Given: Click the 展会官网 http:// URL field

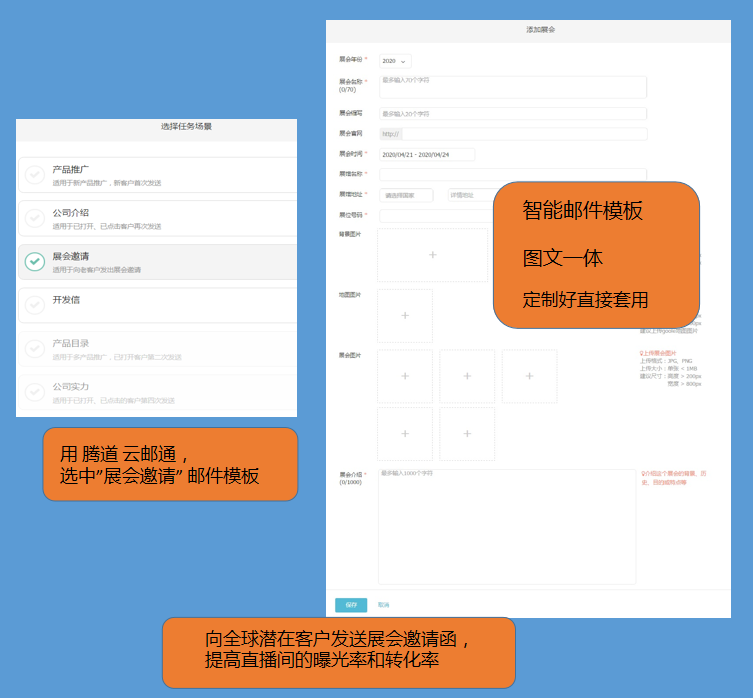Looking at the screenshot, I should [x=512, y=134].
